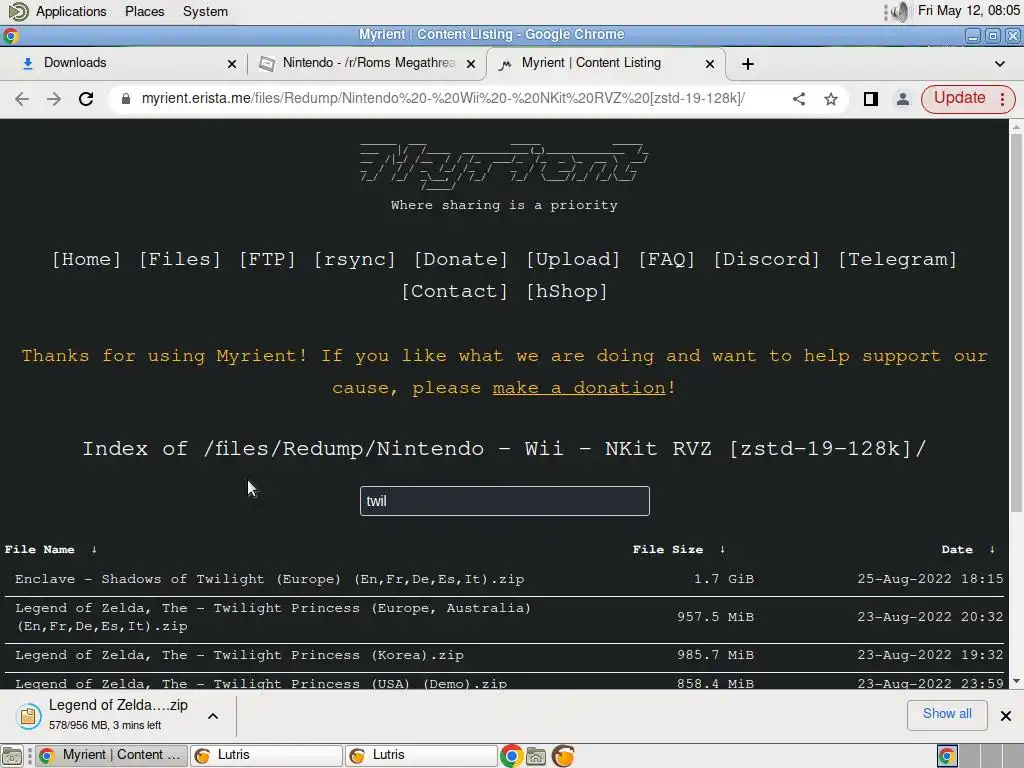Click date 23-Aug-2022 19:32
1024x768 pixels.
[930, 655]
